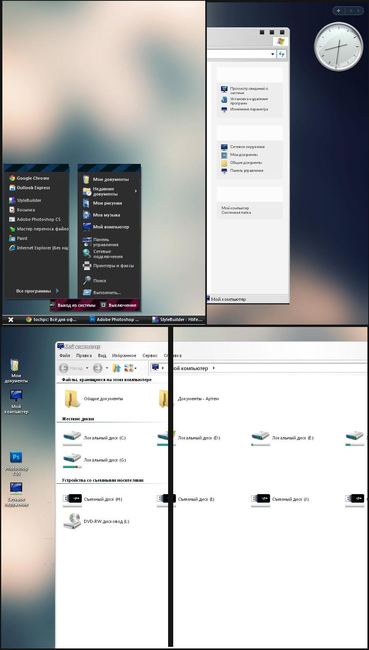The width and height of the screenshot is (369, 650).
Task: Open the Back history dropdown arrow
Action: [x=87, y=368]
